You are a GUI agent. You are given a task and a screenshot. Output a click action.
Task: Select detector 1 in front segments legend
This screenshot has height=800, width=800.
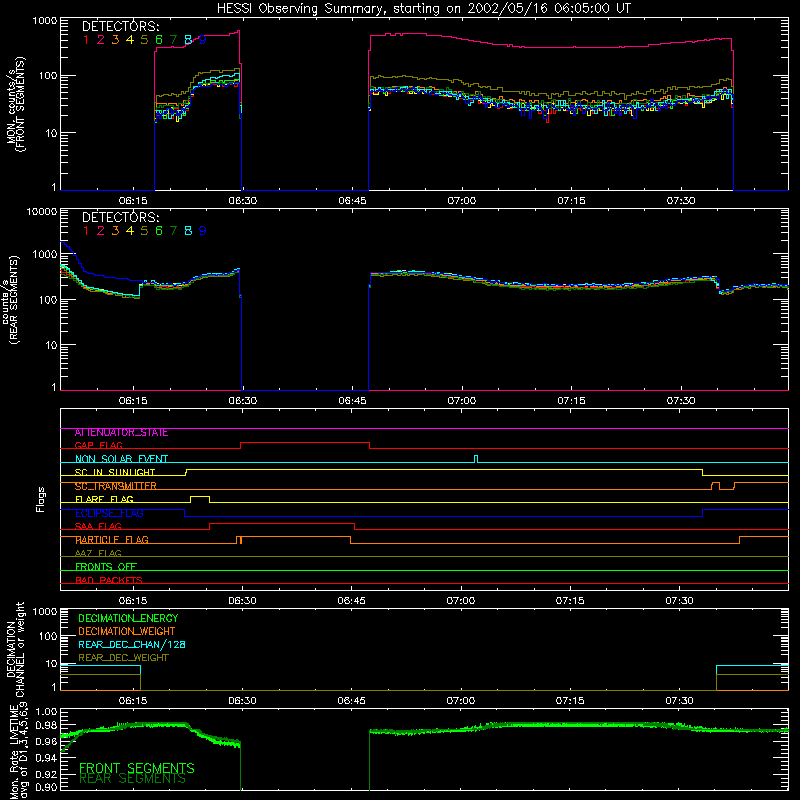[86, 39]
